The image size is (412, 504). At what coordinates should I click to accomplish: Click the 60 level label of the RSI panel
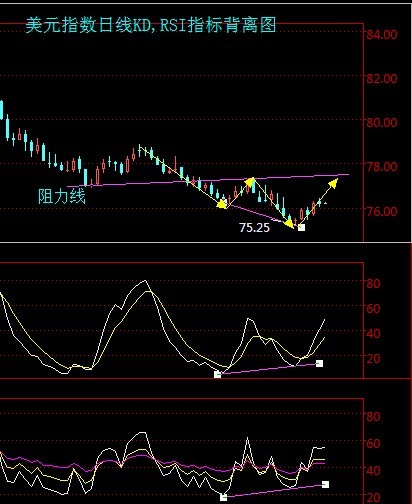click(373, 444)
